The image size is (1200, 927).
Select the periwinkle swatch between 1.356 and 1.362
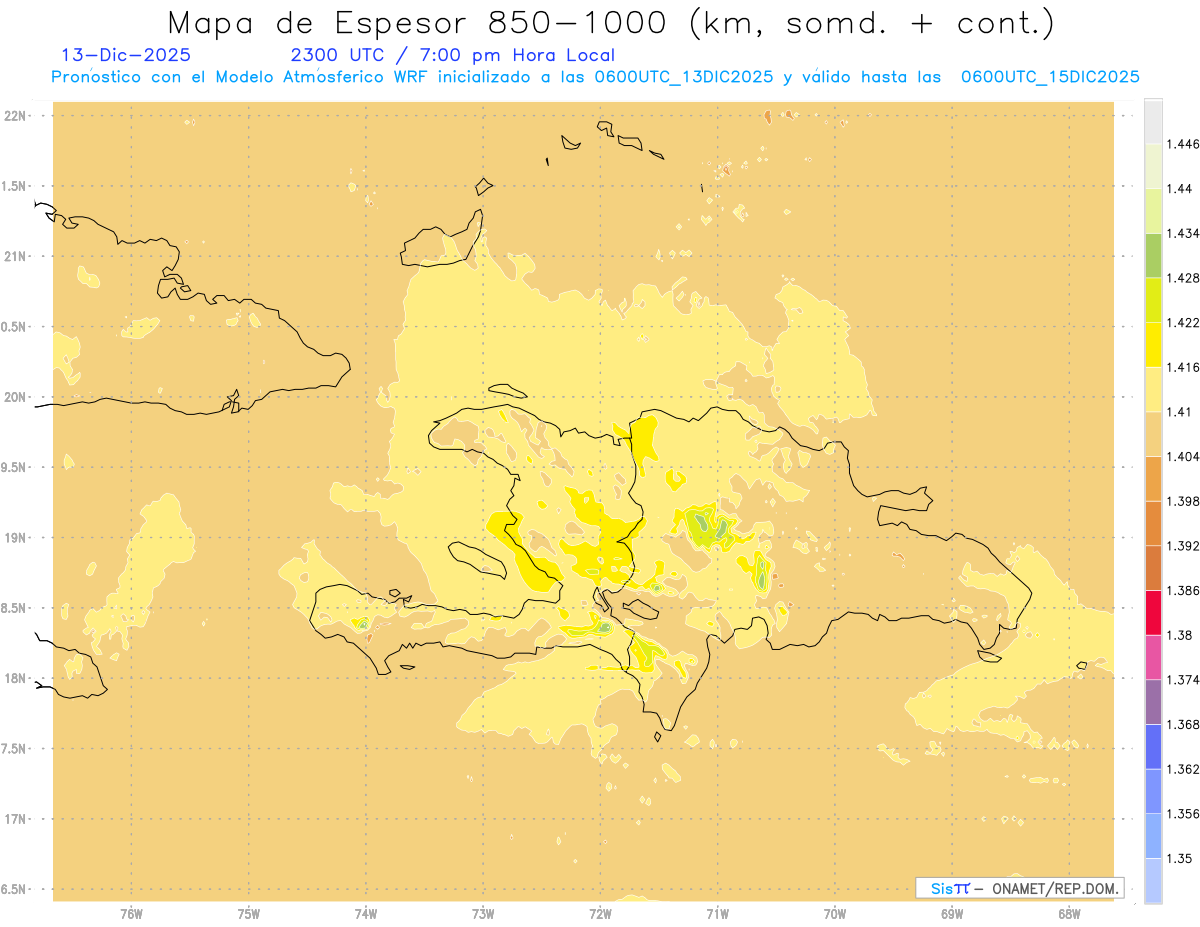[x=1153, y=791]
